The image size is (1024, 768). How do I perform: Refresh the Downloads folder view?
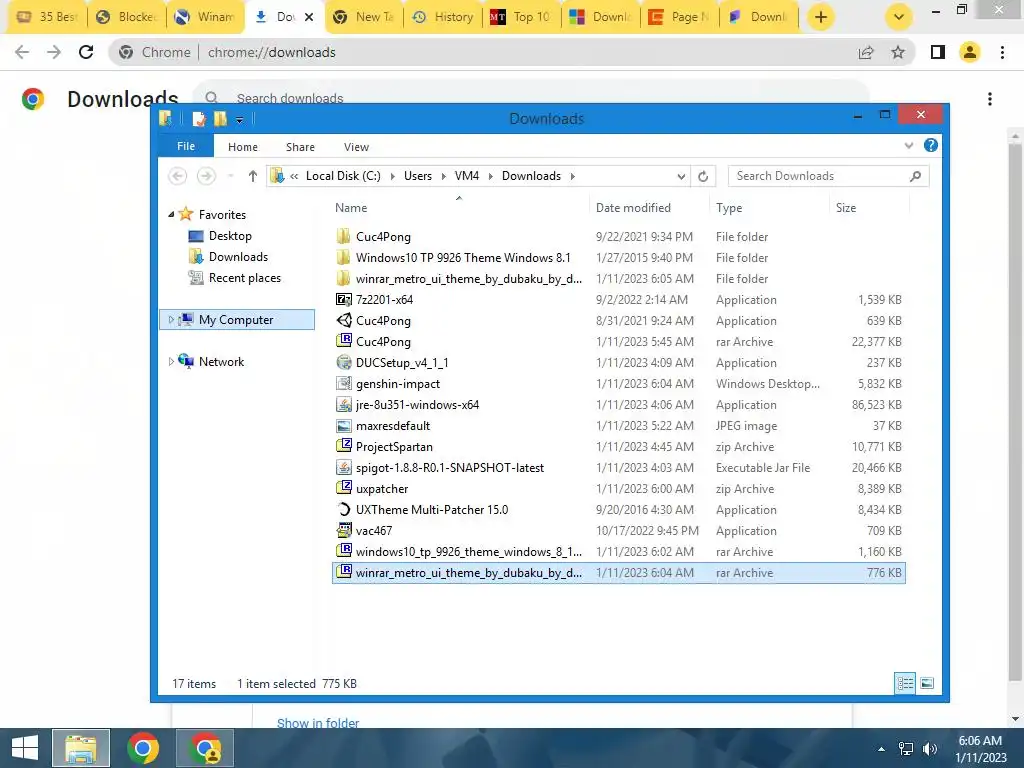[x=703, y=176]
